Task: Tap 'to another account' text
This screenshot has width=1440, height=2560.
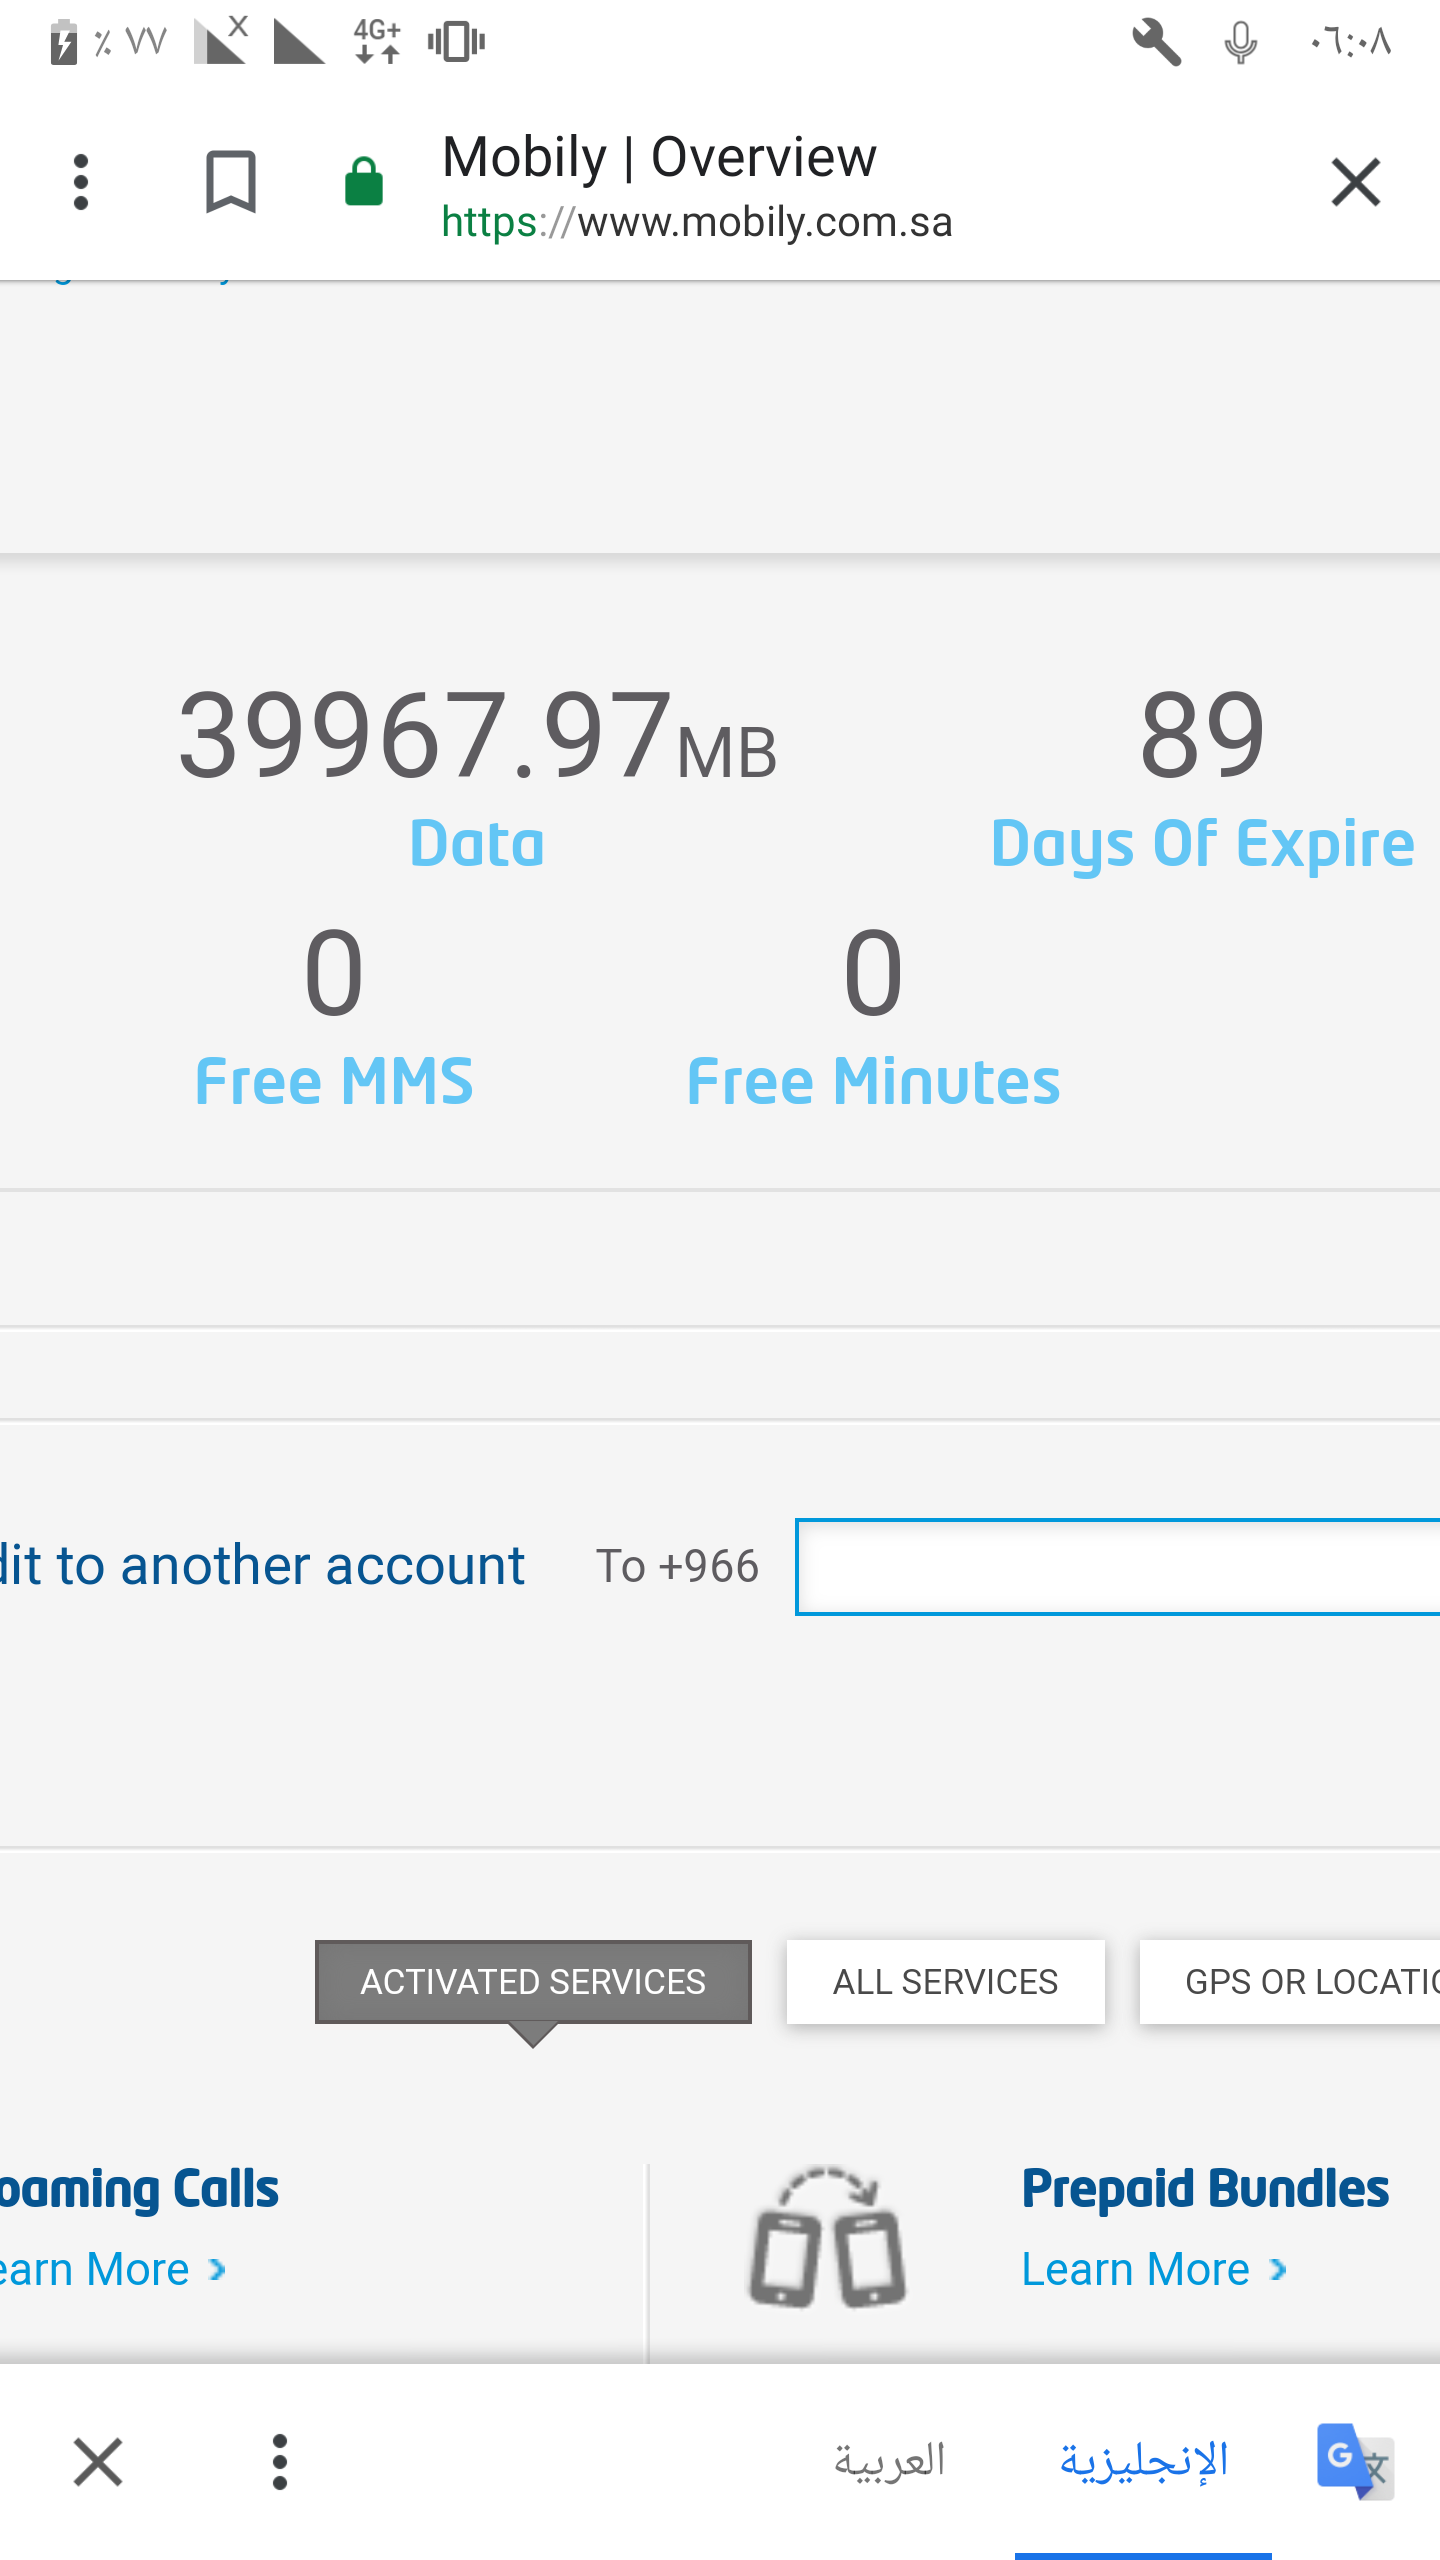Action: (x=290, y=1566)
